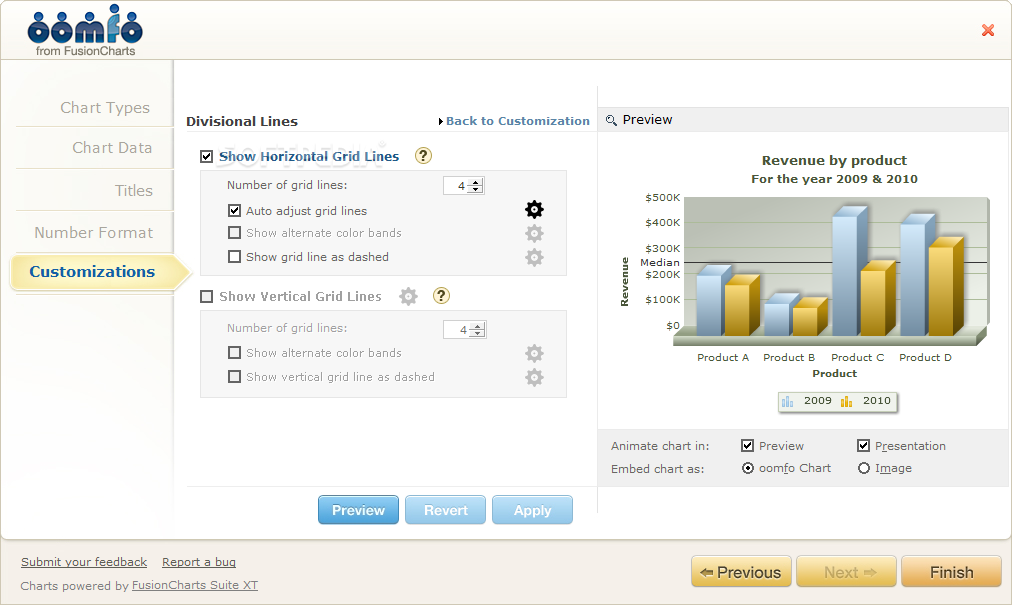Select the Image embed radio option
This screenshot has width=1012, height=605.
(864, 468)
